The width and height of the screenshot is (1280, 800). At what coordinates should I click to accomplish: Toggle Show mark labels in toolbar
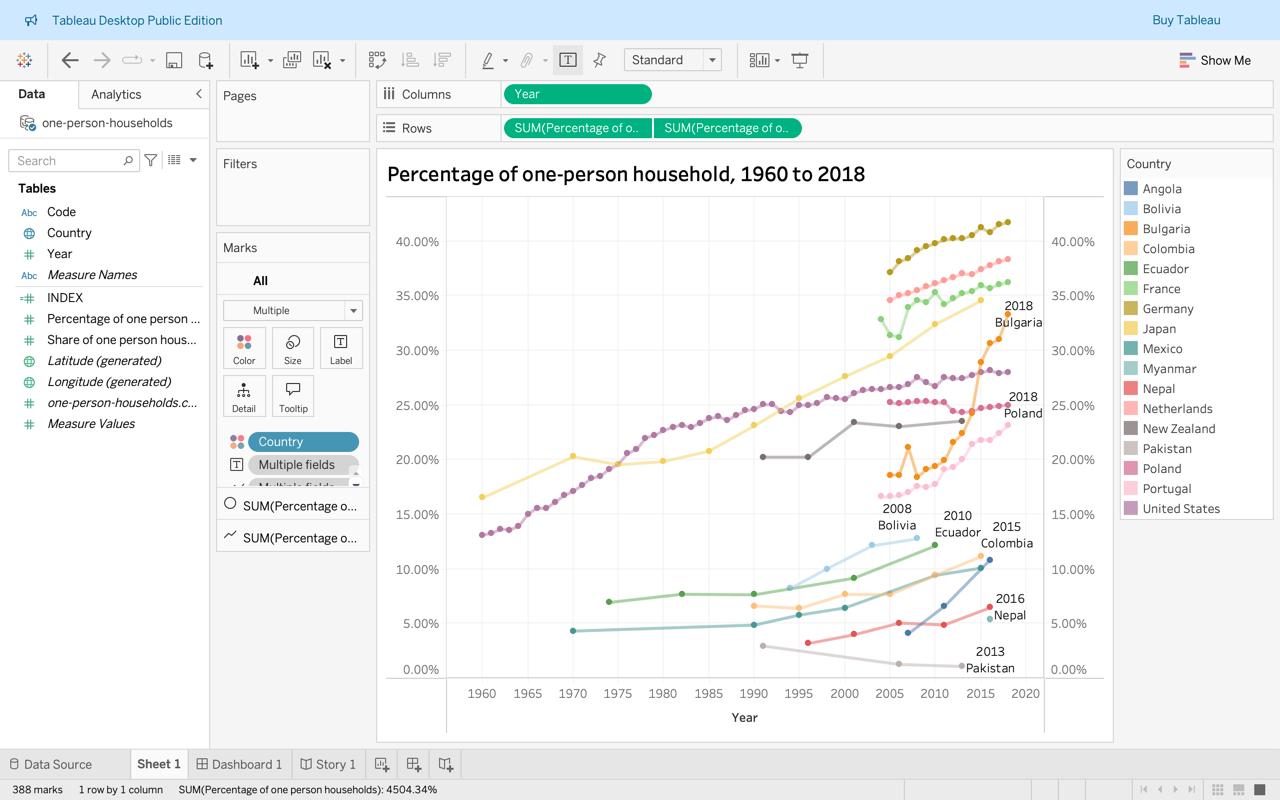[567, 60]
